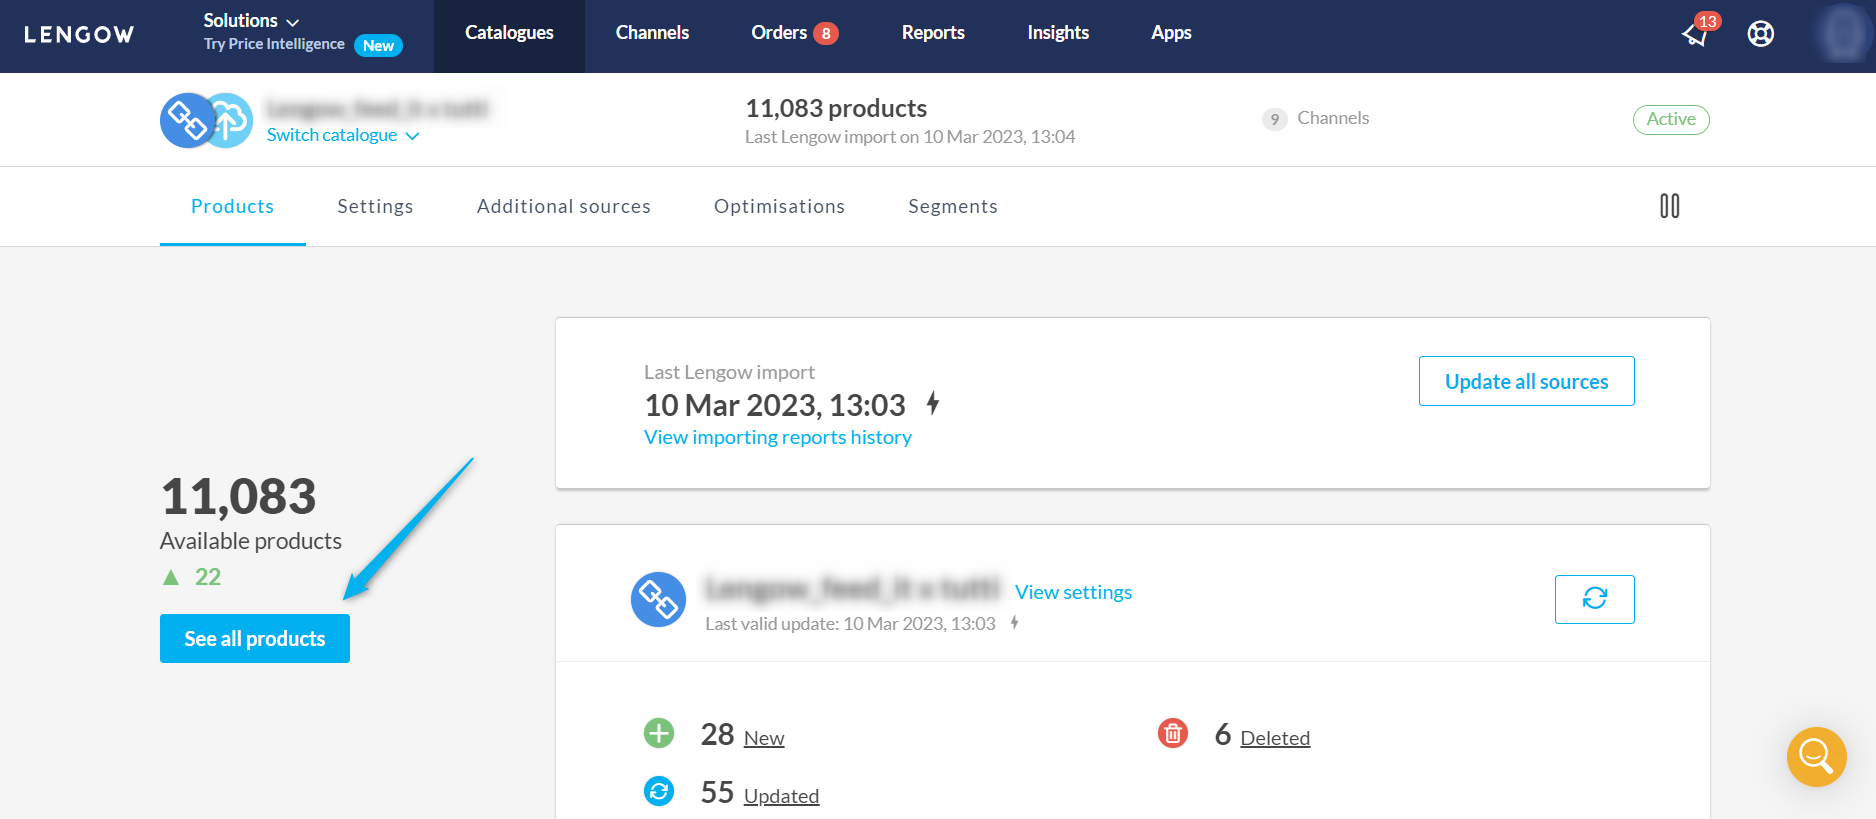Screen dimensions: 1876x819
Task: Toggle the Active status badge
Action: coord(1670,119)
